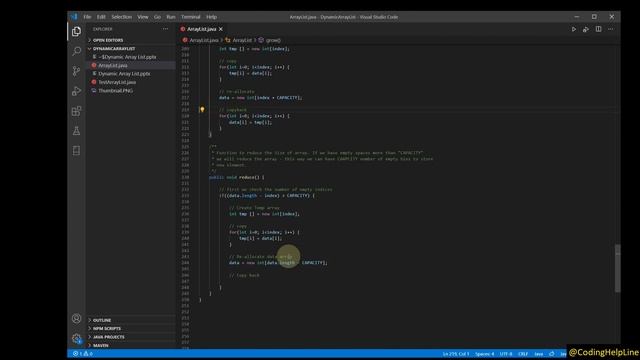Open the Testing flask view
Viewport: 640px width, 360px height.
(76, 131)
